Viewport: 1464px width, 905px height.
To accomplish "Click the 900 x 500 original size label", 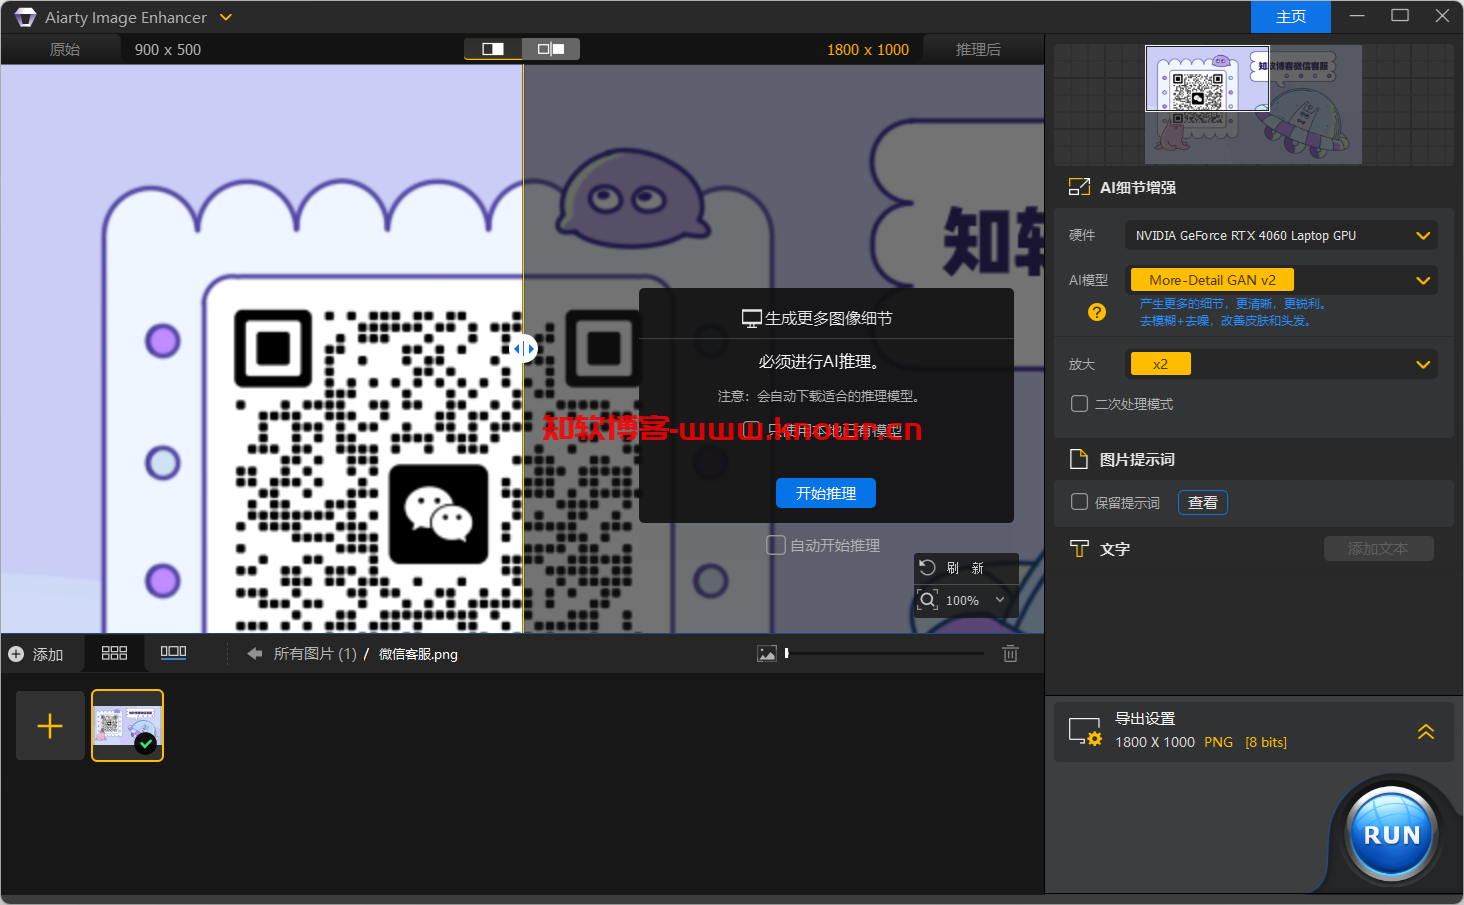I will pyautogui.click(x=168, y=49).
